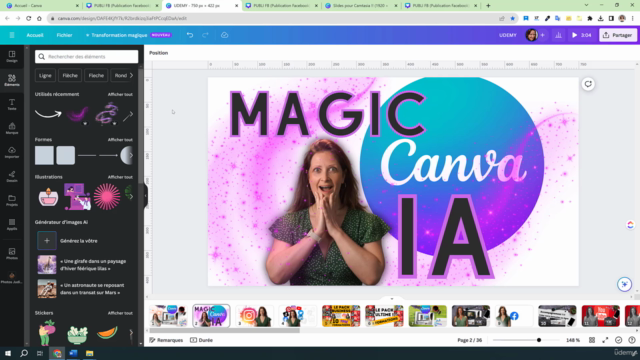Open the Applis sidebar panel
640x360 pixels.
[12, 224]
